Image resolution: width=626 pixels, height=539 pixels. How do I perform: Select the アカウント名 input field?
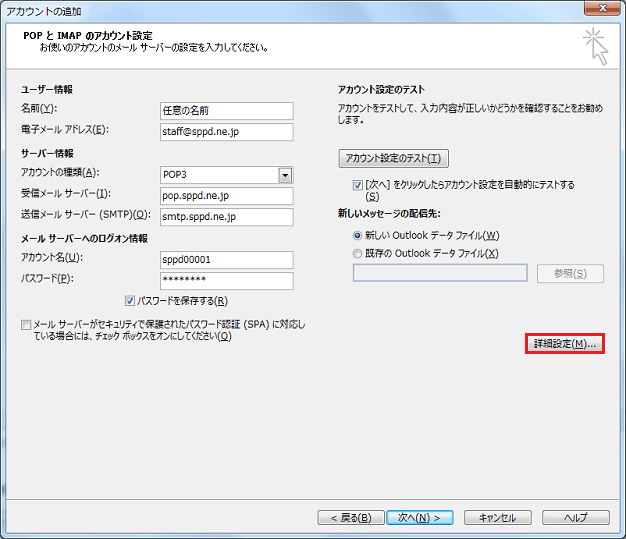pyautogui.click(x=226, y=260)
